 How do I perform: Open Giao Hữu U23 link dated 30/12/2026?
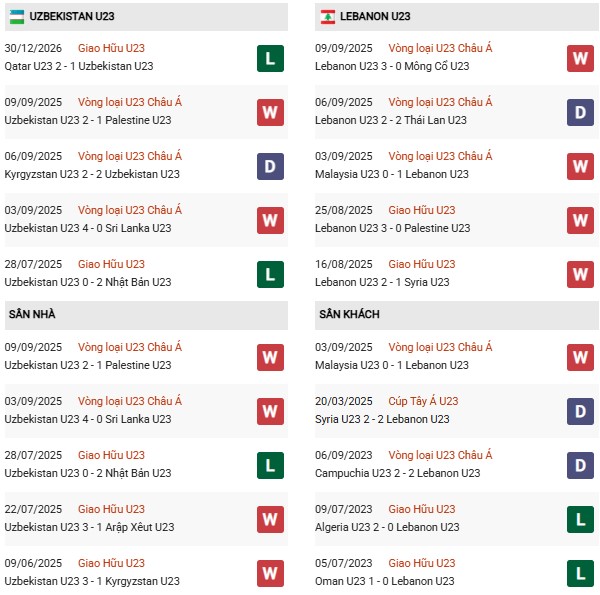[113, 48]
